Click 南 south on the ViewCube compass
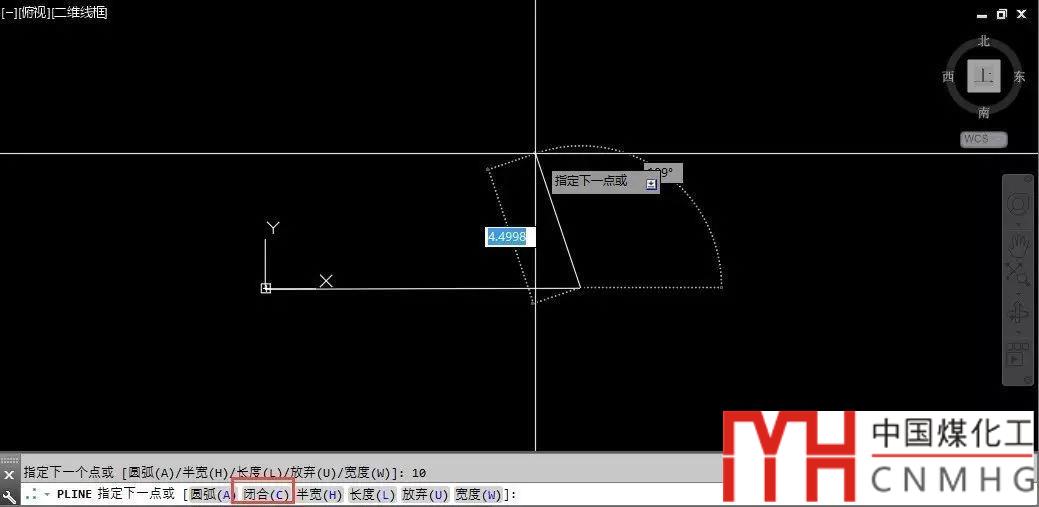This screenshot has height=507, width=1039. tap(984, 113)
